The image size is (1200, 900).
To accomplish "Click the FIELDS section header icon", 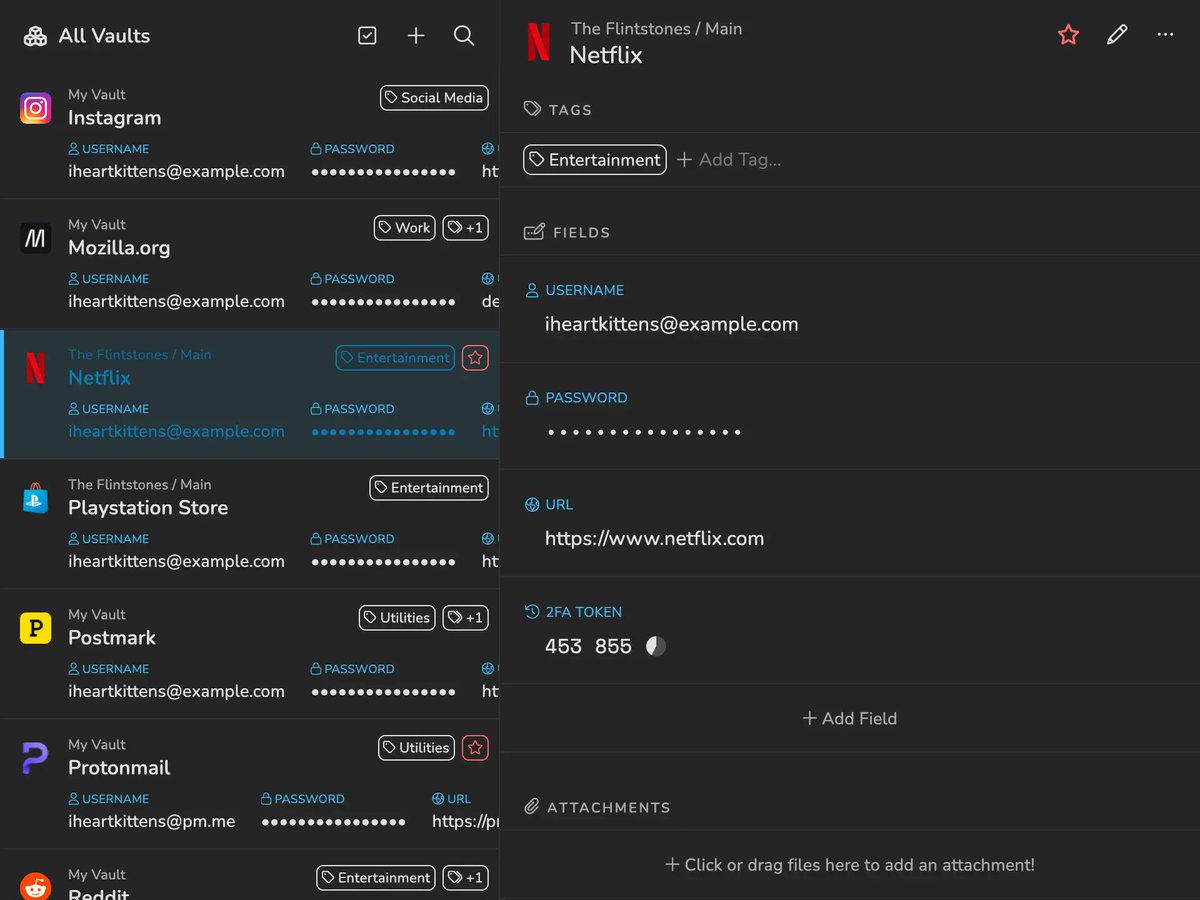I will point(534,232).
